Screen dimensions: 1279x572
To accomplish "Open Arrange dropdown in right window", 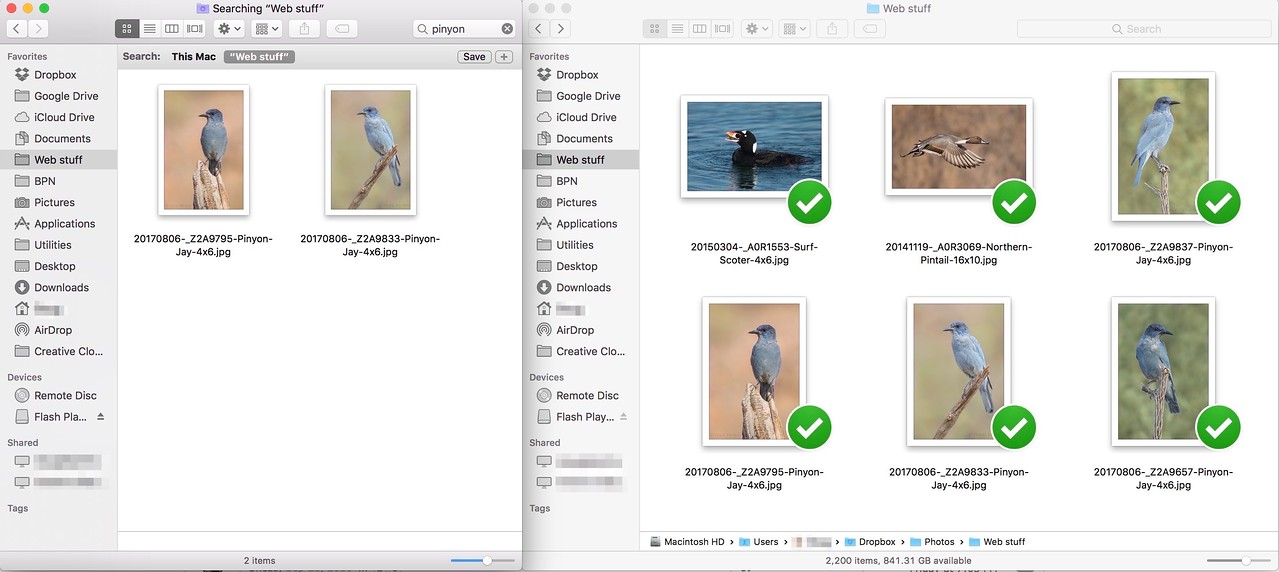I will point(794,29).
